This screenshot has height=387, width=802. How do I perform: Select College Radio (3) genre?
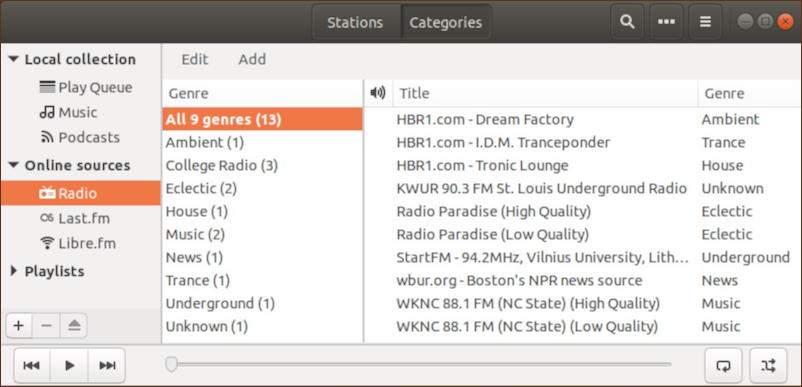click(x=262, y=165)
